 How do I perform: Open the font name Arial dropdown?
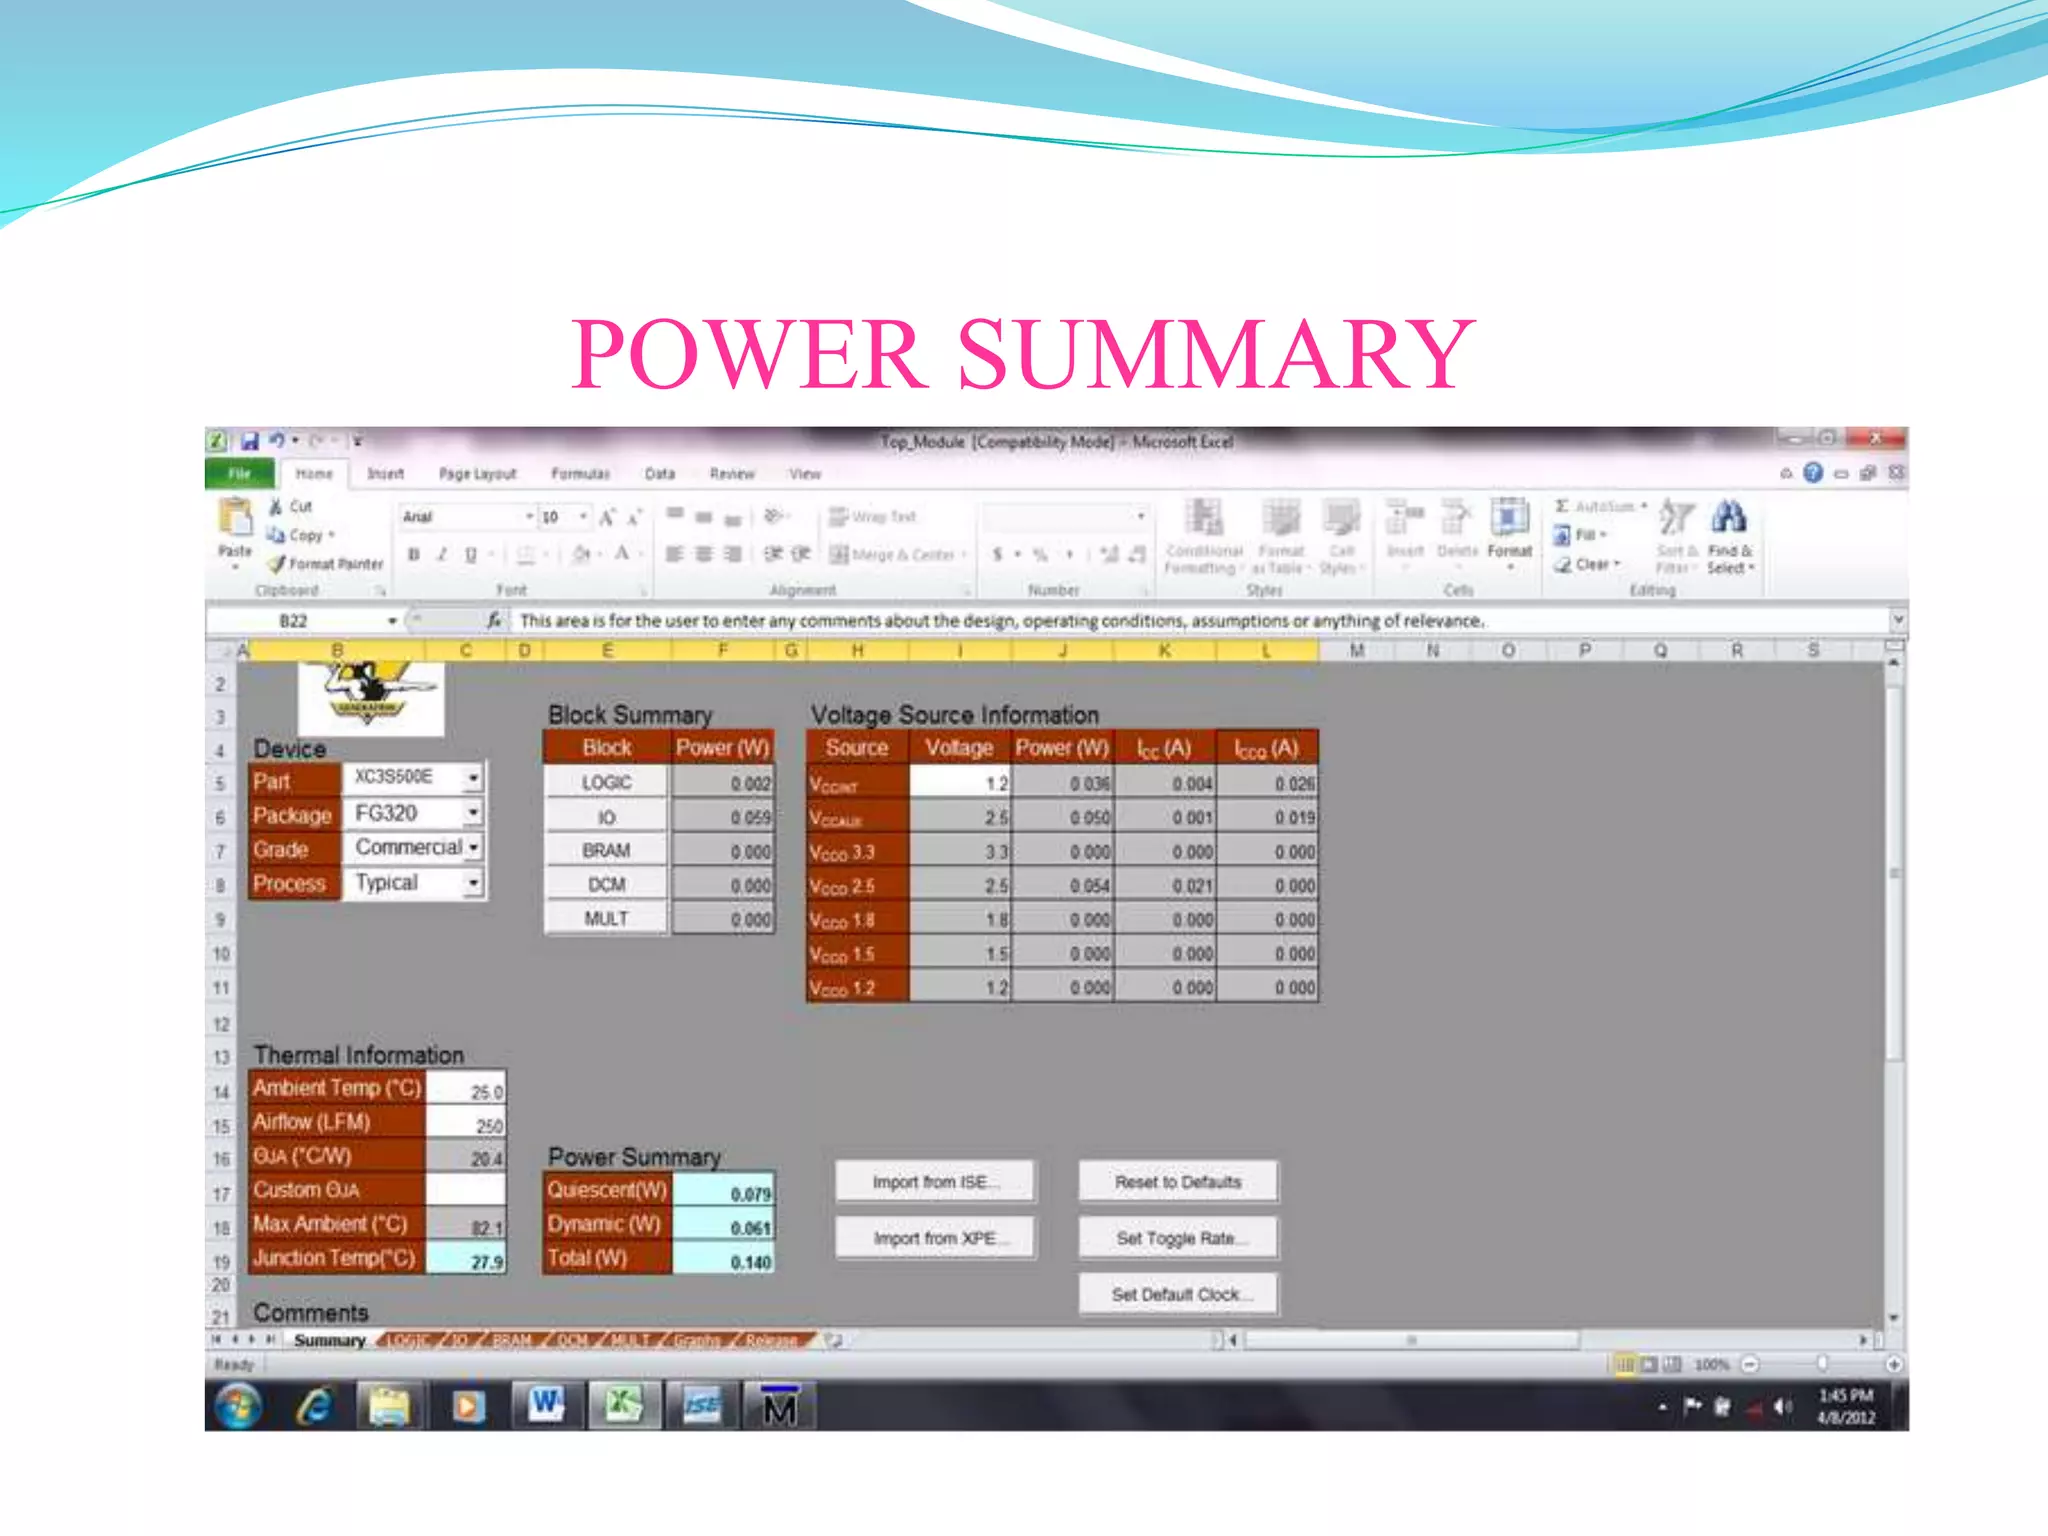tap(530, 517)
